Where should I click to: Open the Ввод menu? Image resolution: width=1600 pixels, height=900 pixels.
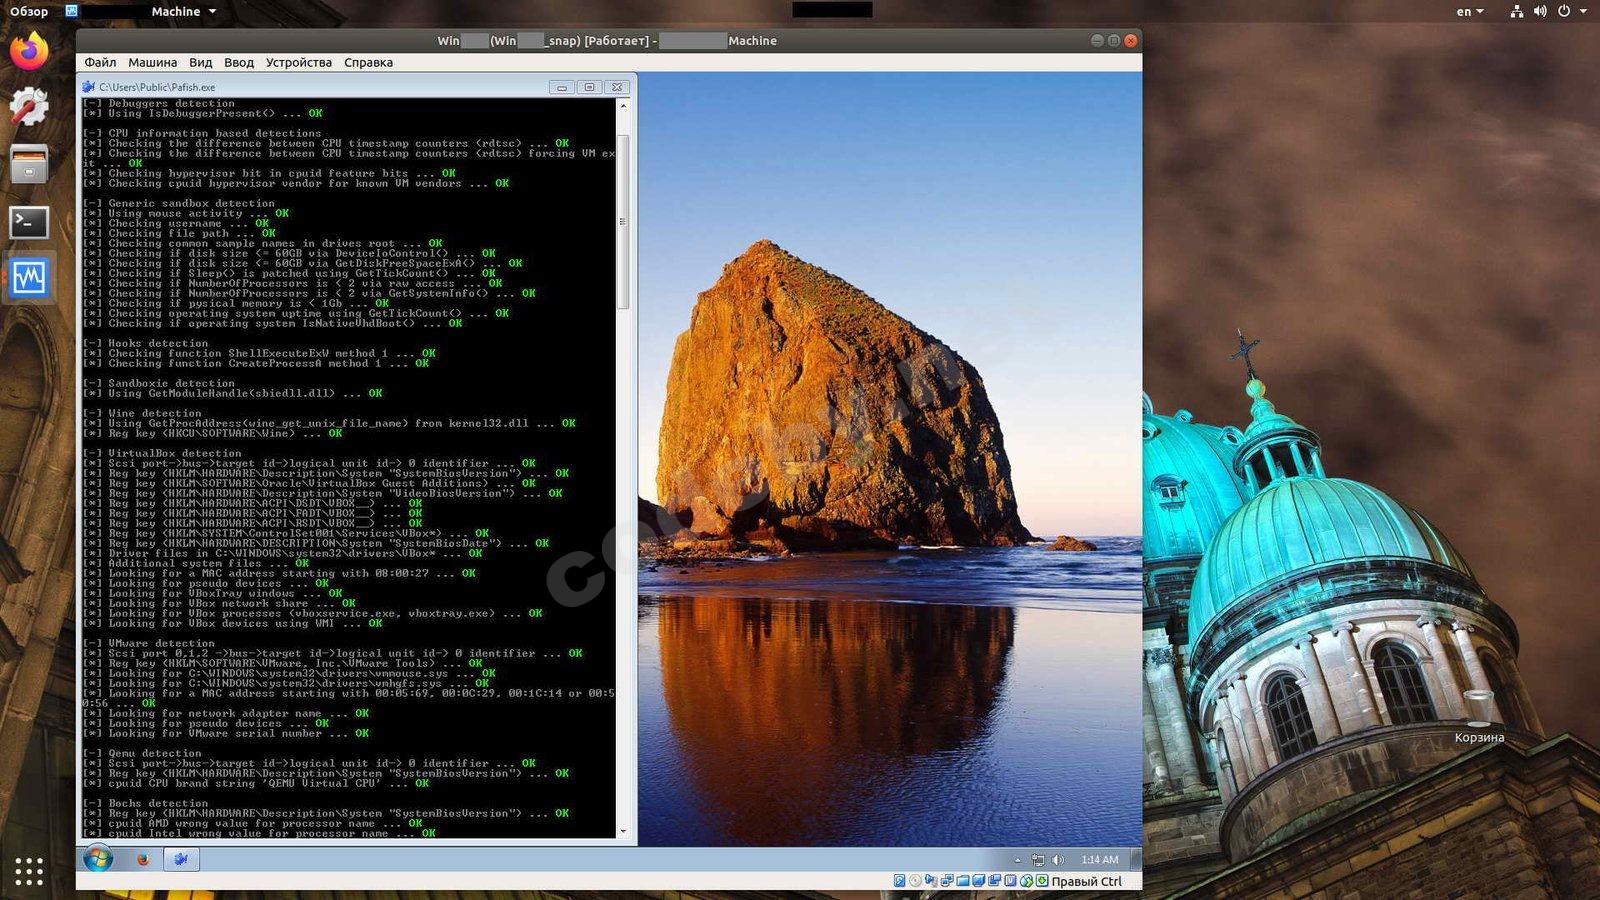pyautogui.click(x=239, y=62)
